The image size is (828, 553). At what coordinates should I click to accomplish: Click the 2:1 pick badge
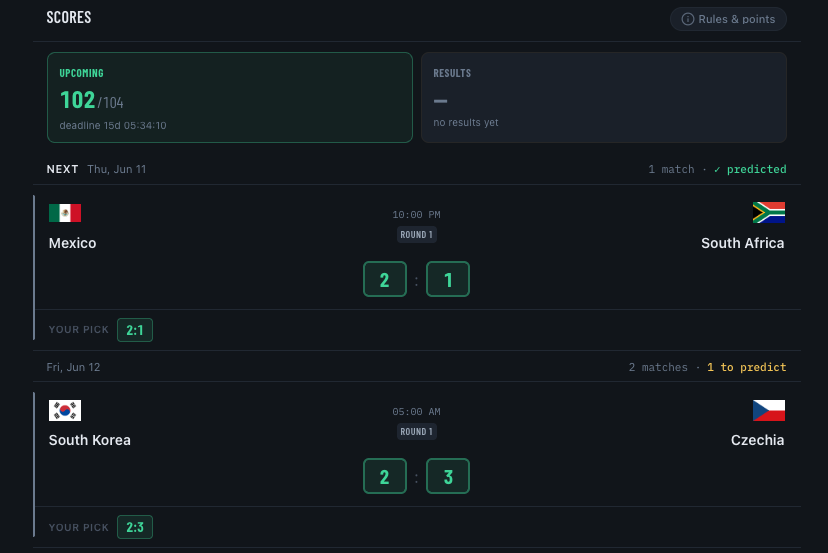[x=135, y=330]
